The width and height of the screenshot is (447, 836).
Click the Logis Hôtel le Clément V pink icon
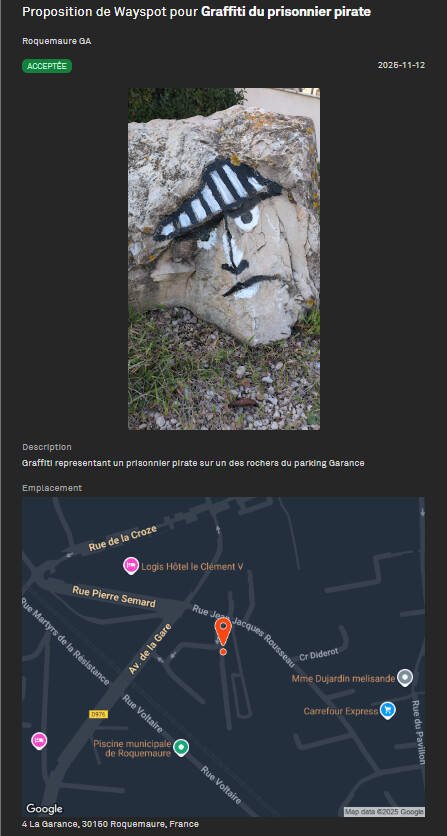[131, 566]
